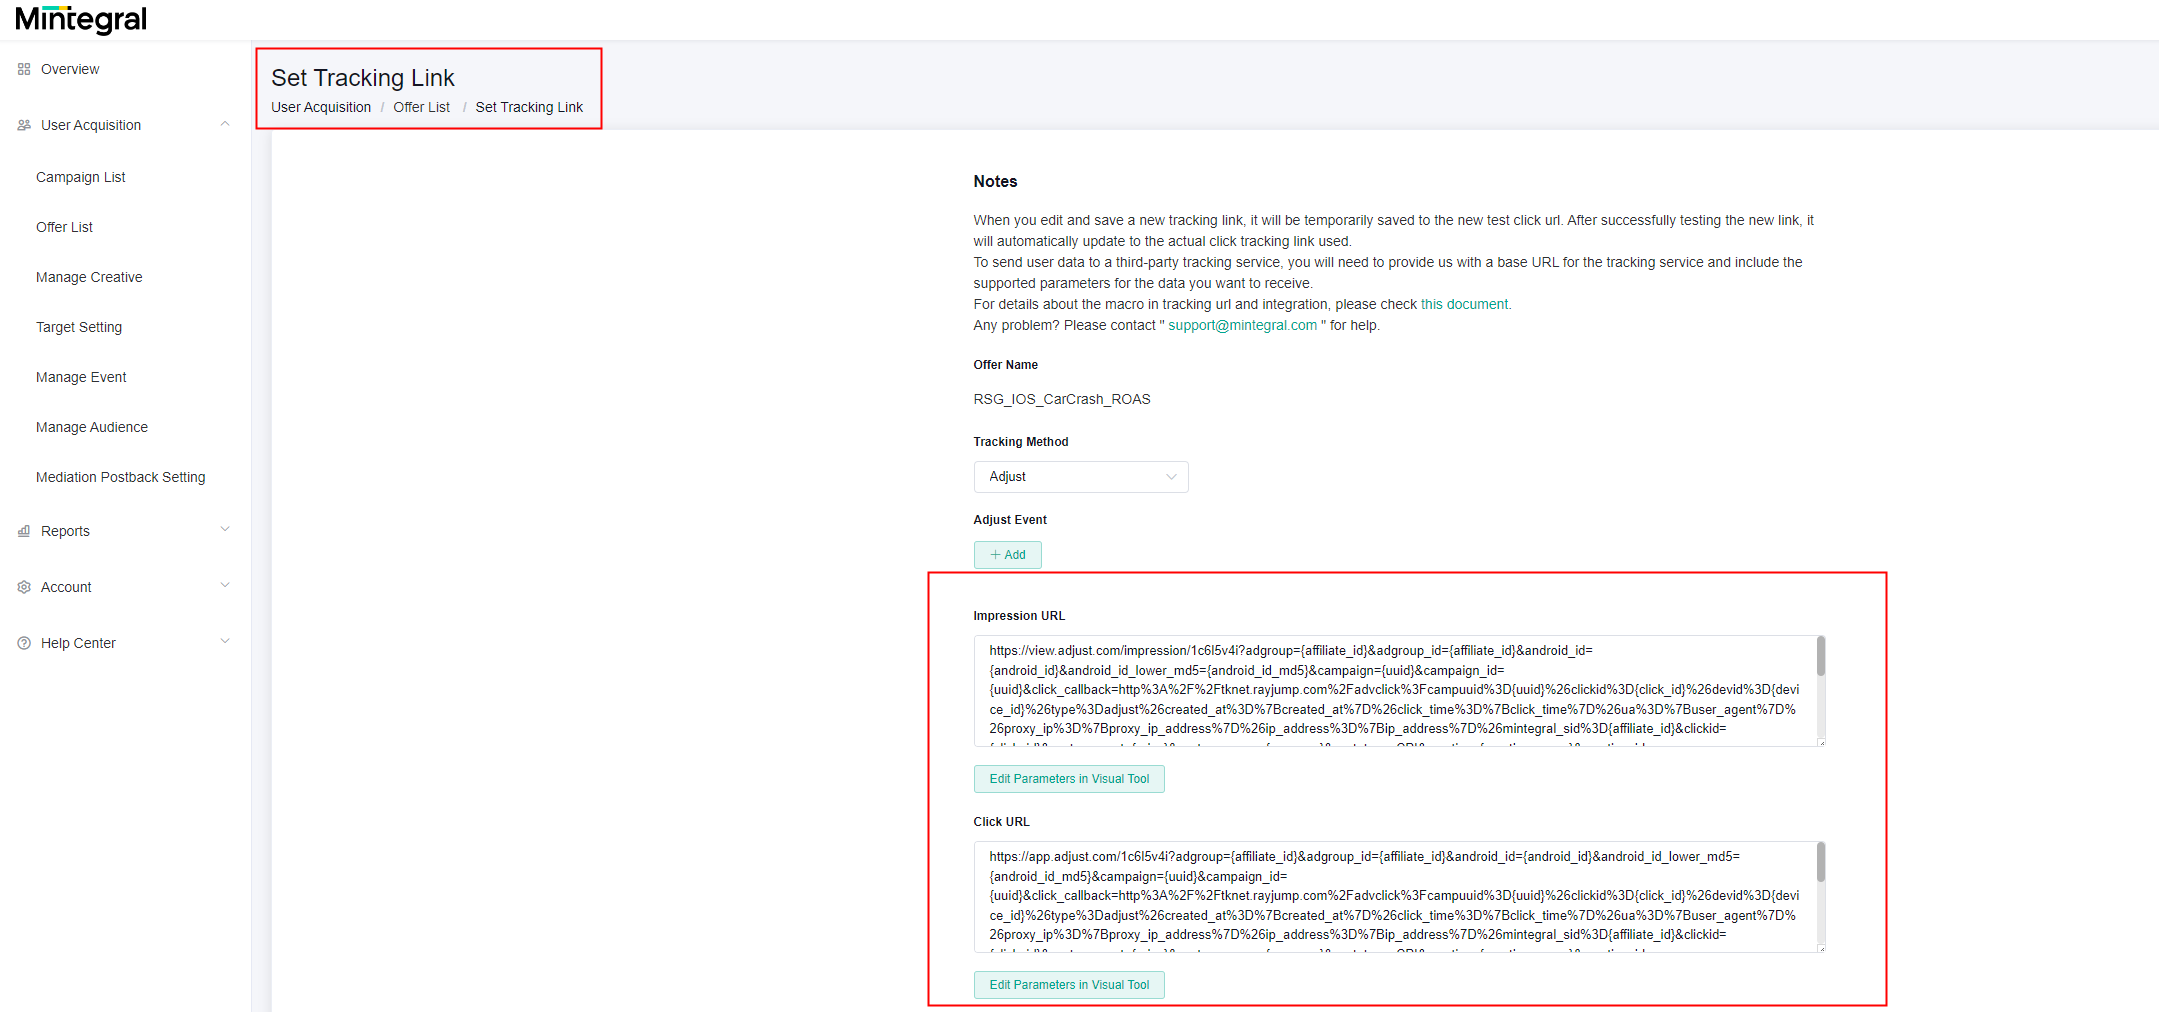Click the Mintegral logo
The height and width of the screenshot is (1012, 2159).
(x=80, y=19)
